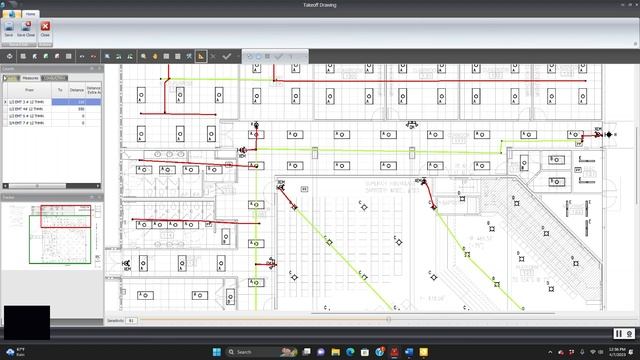Close the Counts panel
Image resolution: width=640 pixels, height=360 pixels.
tap(99, 69)
